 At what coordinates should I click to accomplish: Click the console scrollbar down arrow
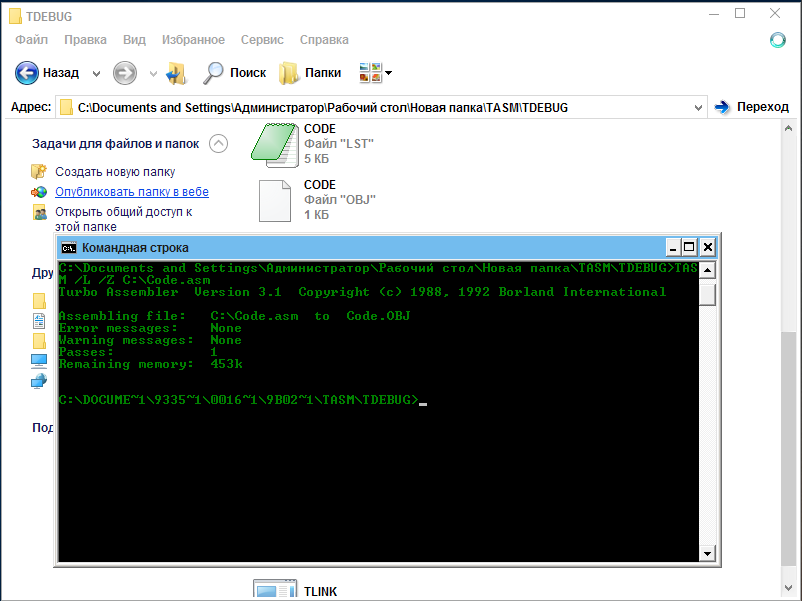click(708, 553)
